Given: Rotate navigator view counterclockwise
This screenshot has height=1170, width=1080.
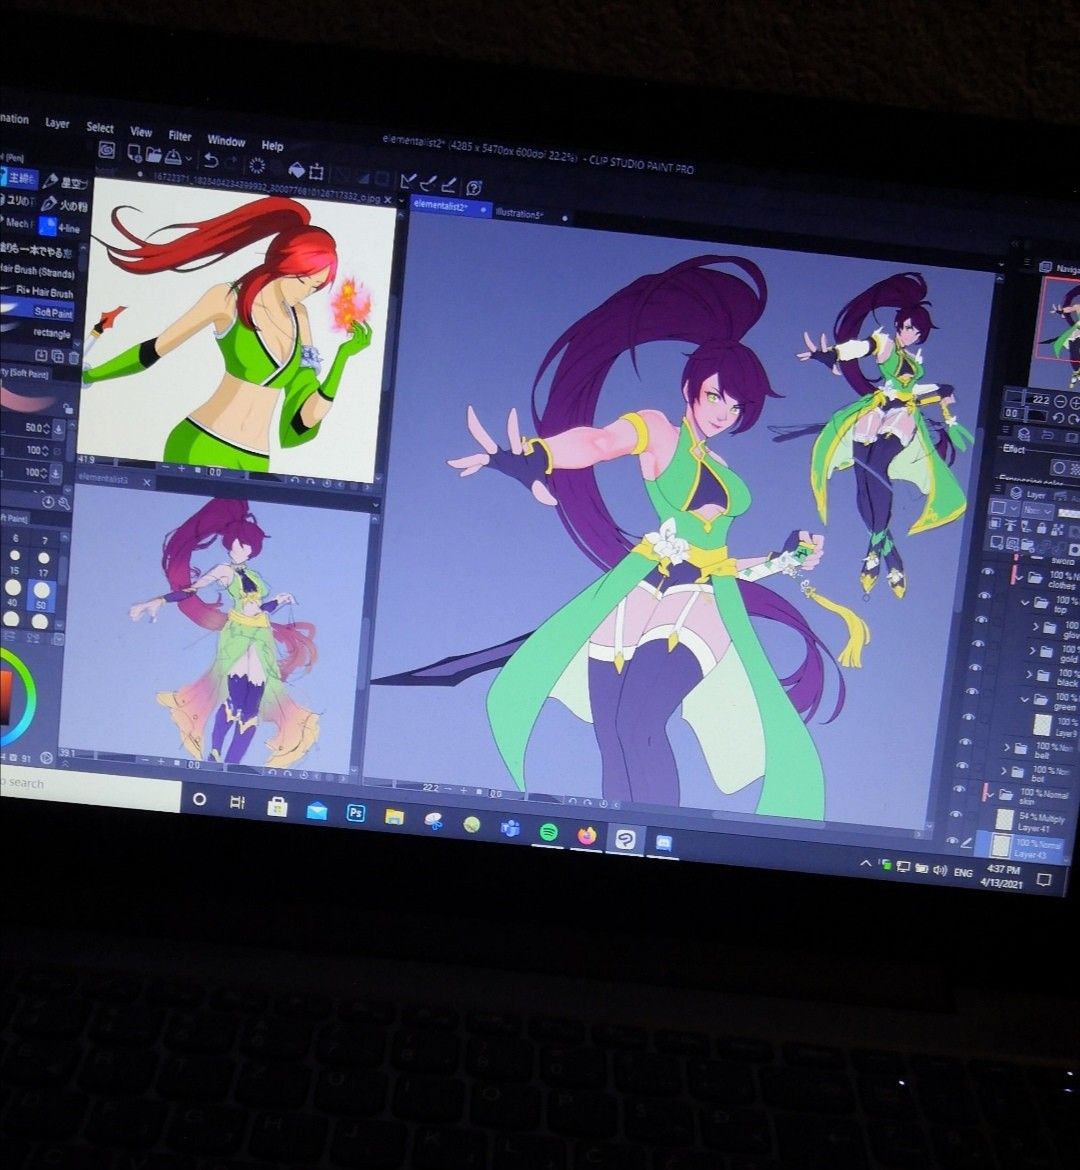Looking at the screenshot, I should click(1058, 418).
